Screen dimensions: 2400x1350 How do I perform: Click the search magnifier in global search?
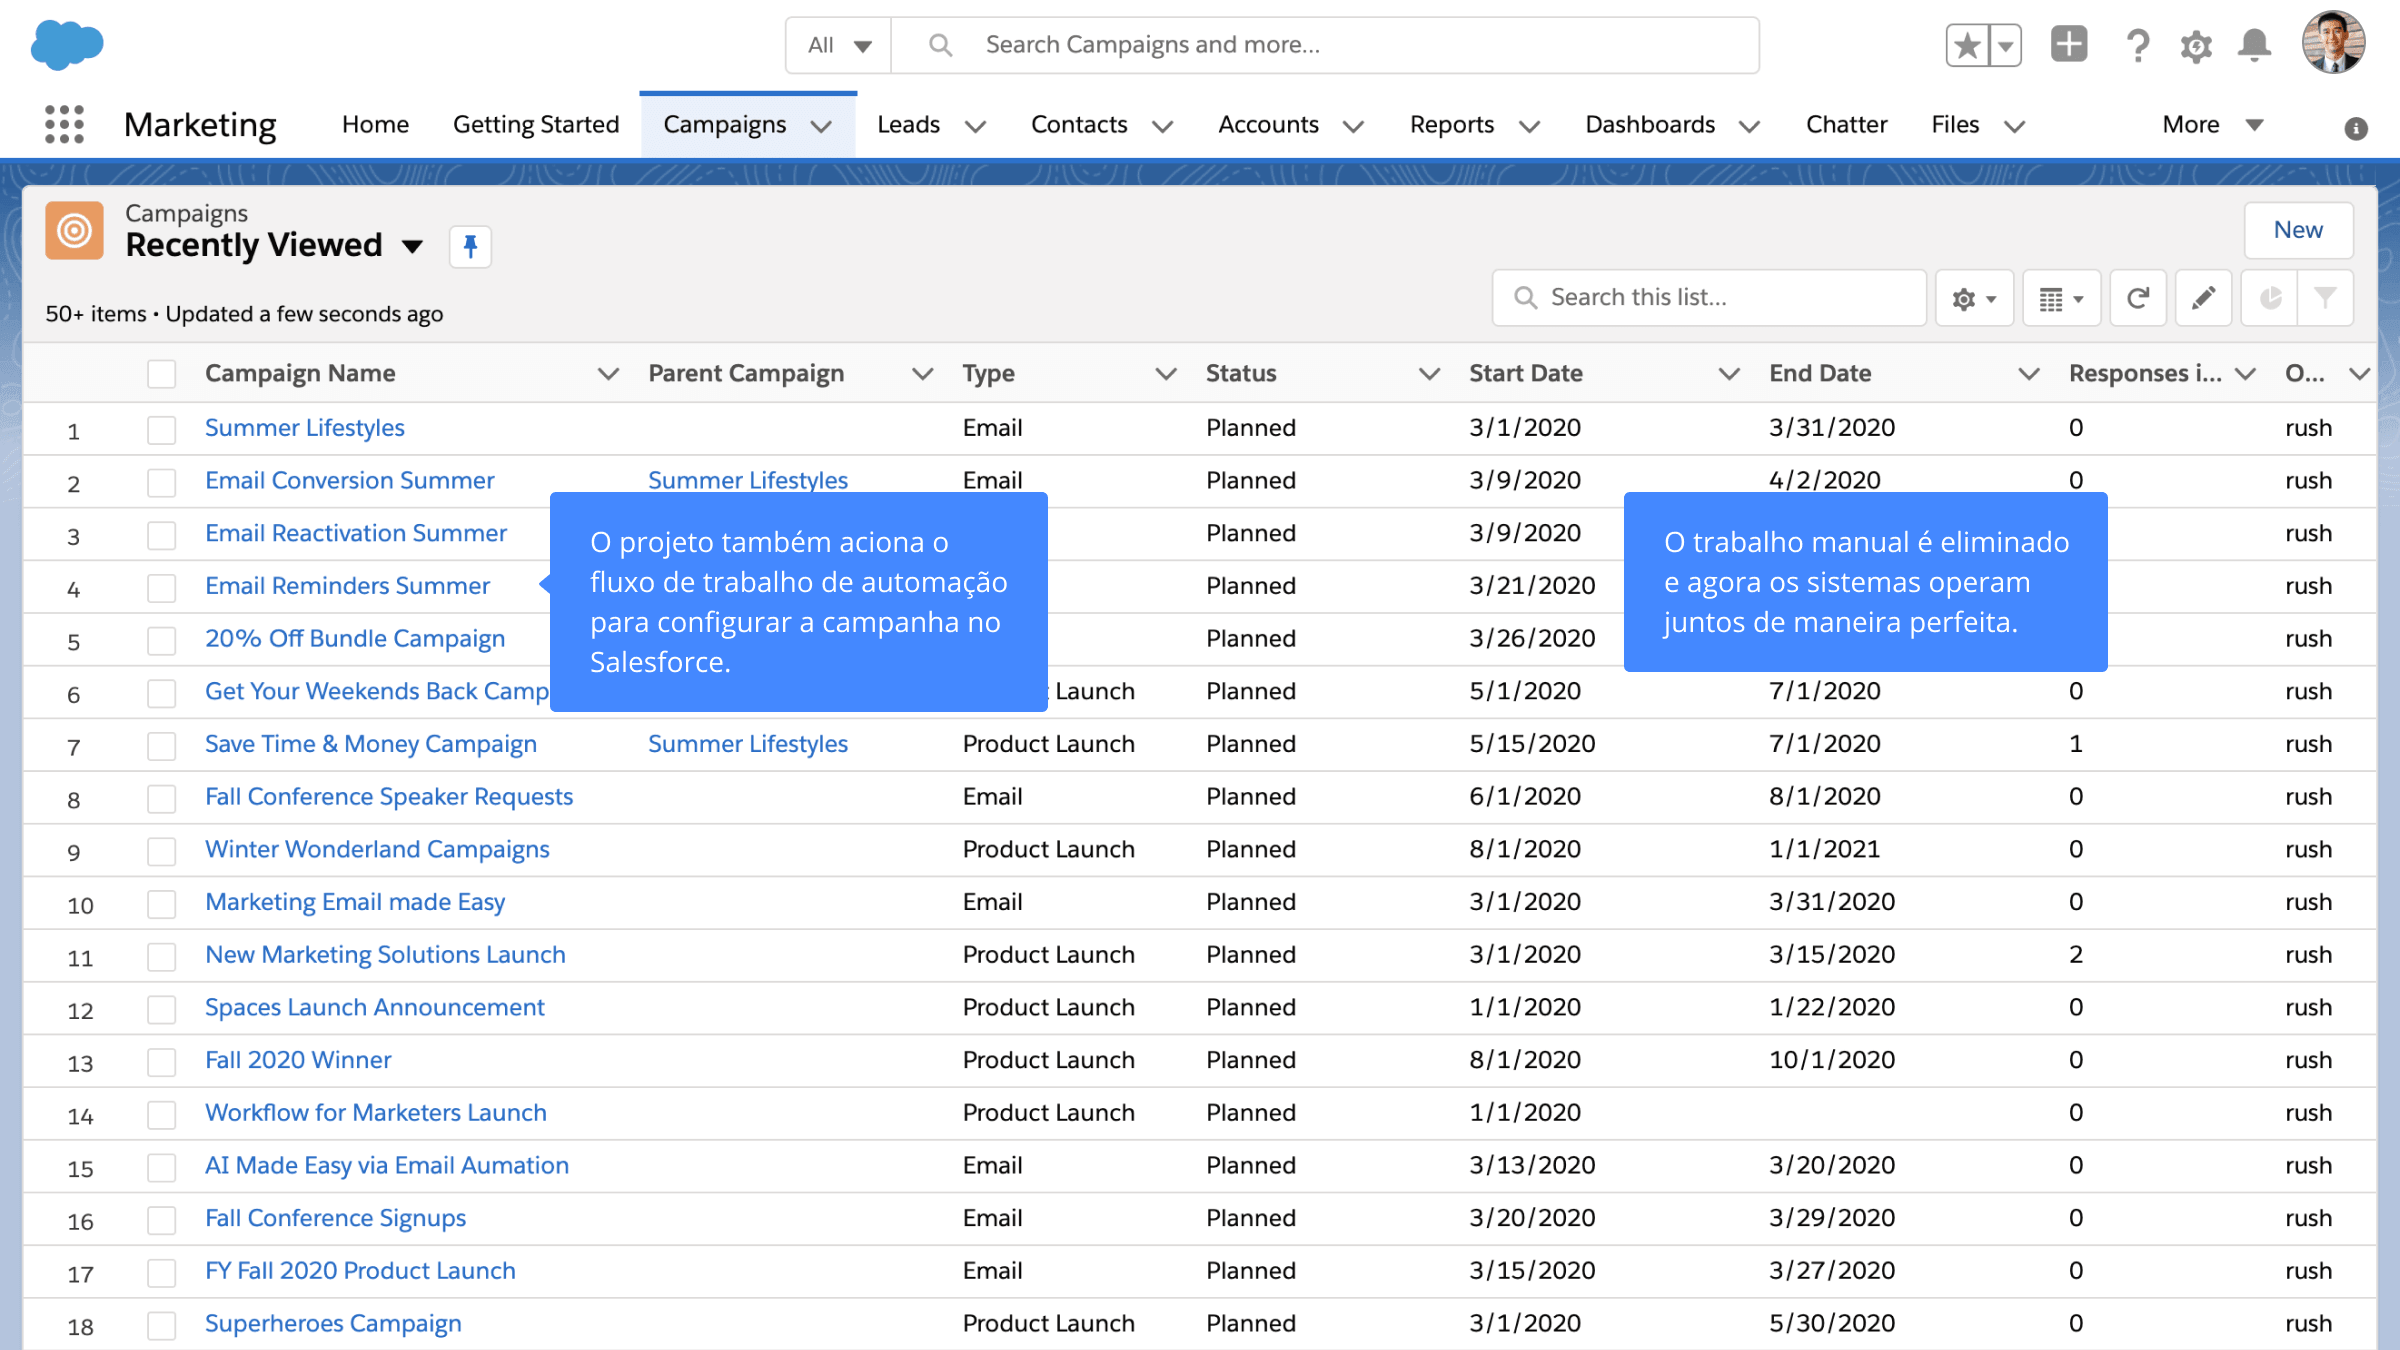940,45
